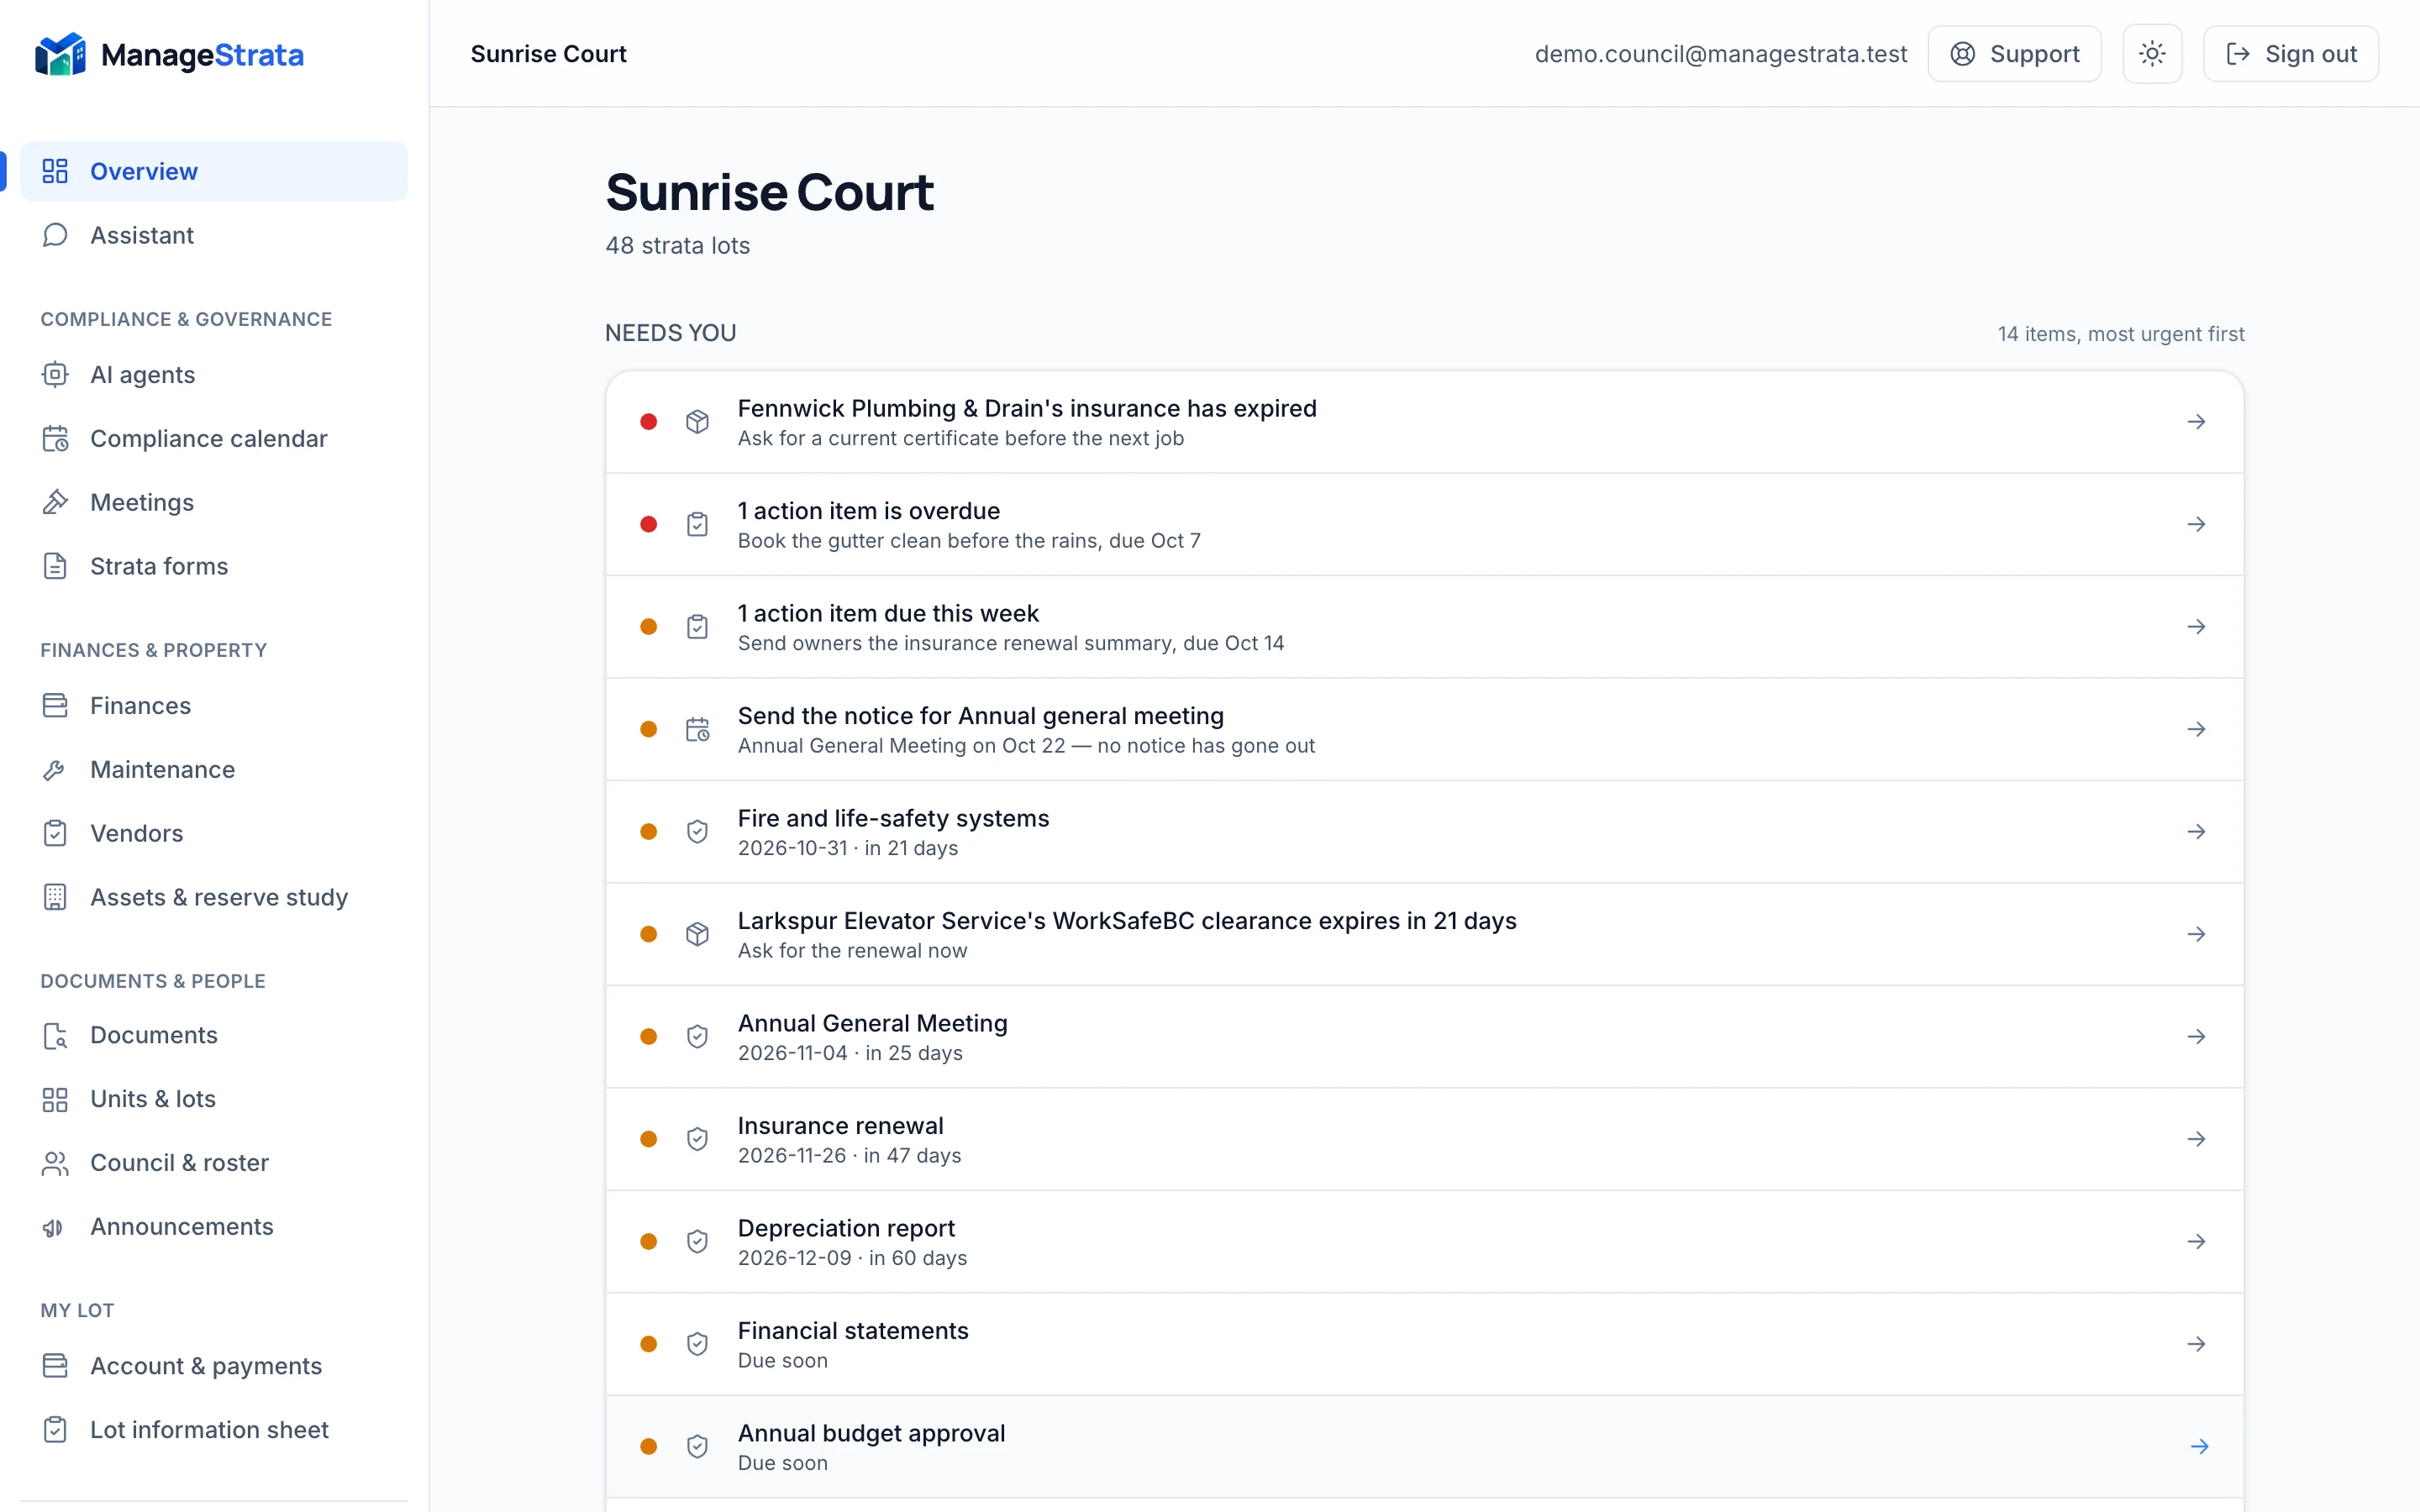Open Announcements megaphone icon
Screen dimensions: 2420x1512
coord(55,1227)
